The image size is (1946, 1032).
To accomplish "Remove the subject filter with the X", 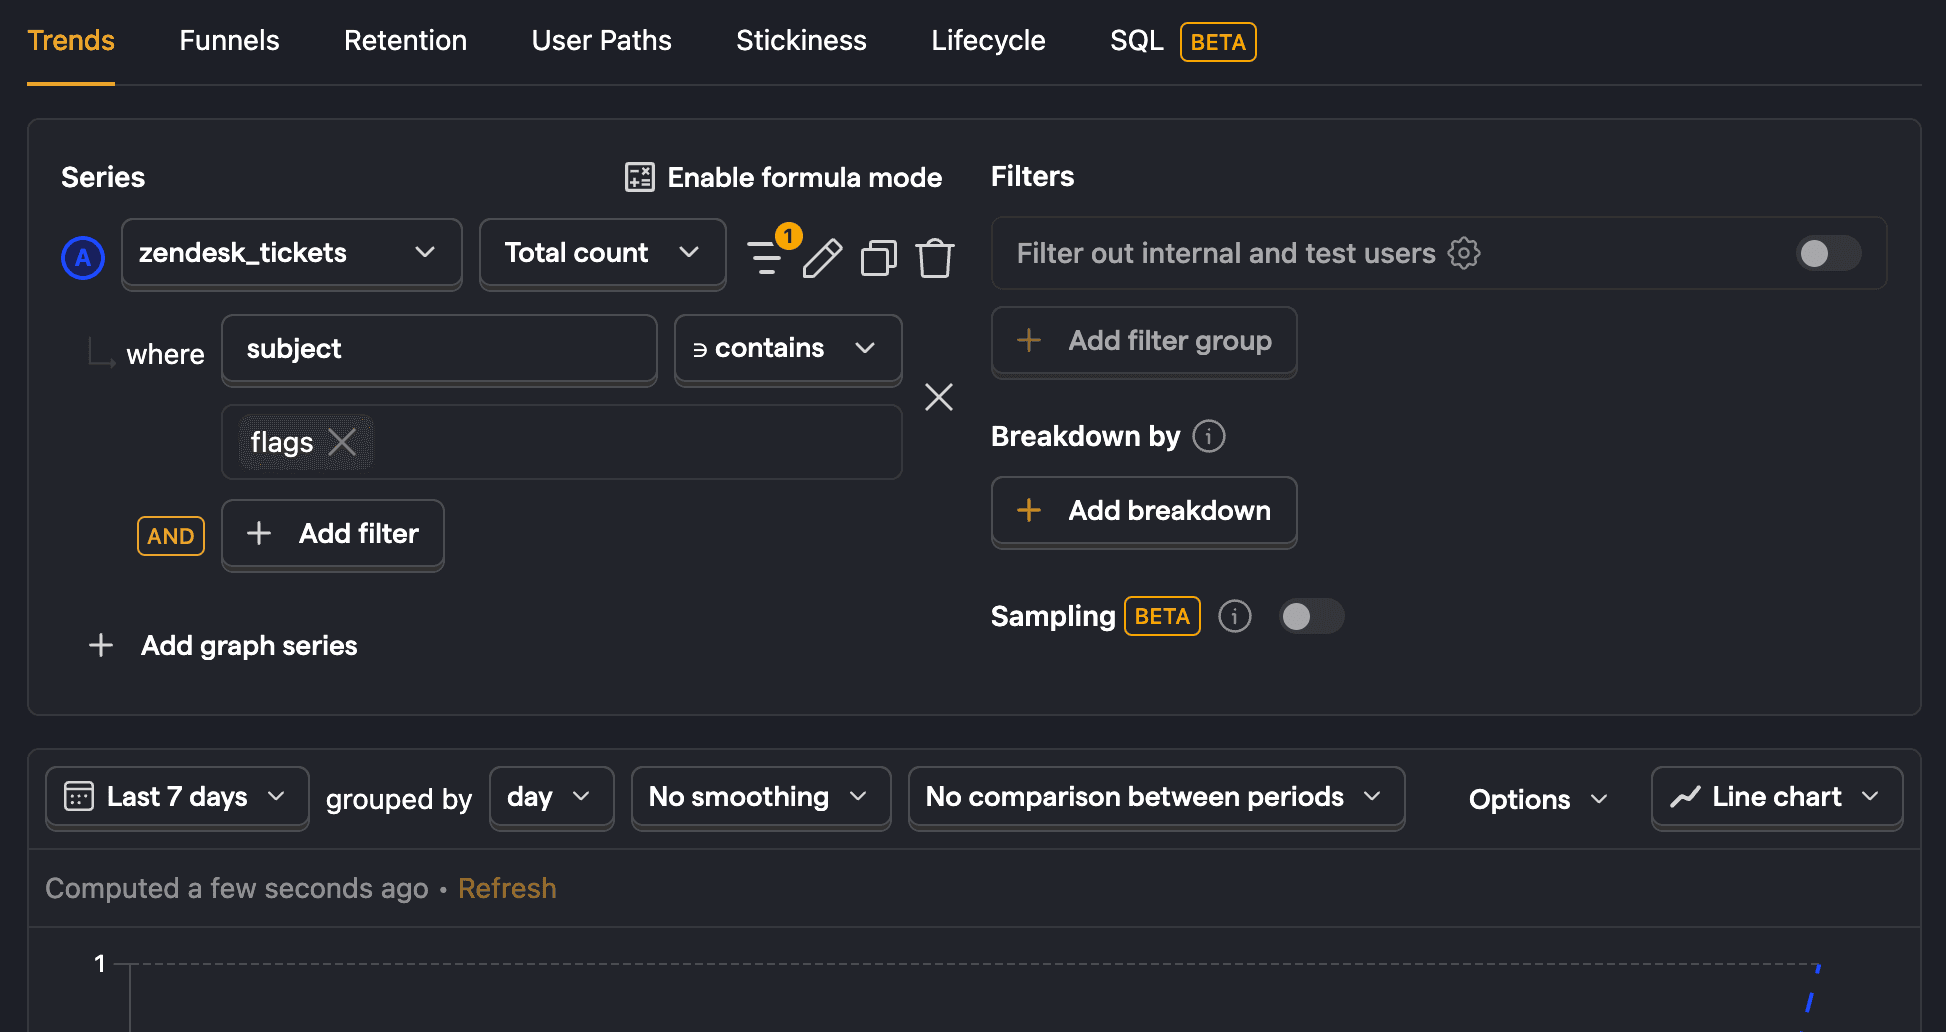I will tap(939, 397).
